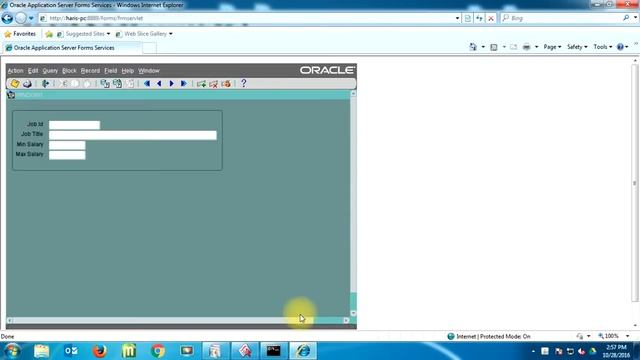Click the Enter Query toolbar icon
The width and height of the screenshot is (640, 360).
point(105,84)
